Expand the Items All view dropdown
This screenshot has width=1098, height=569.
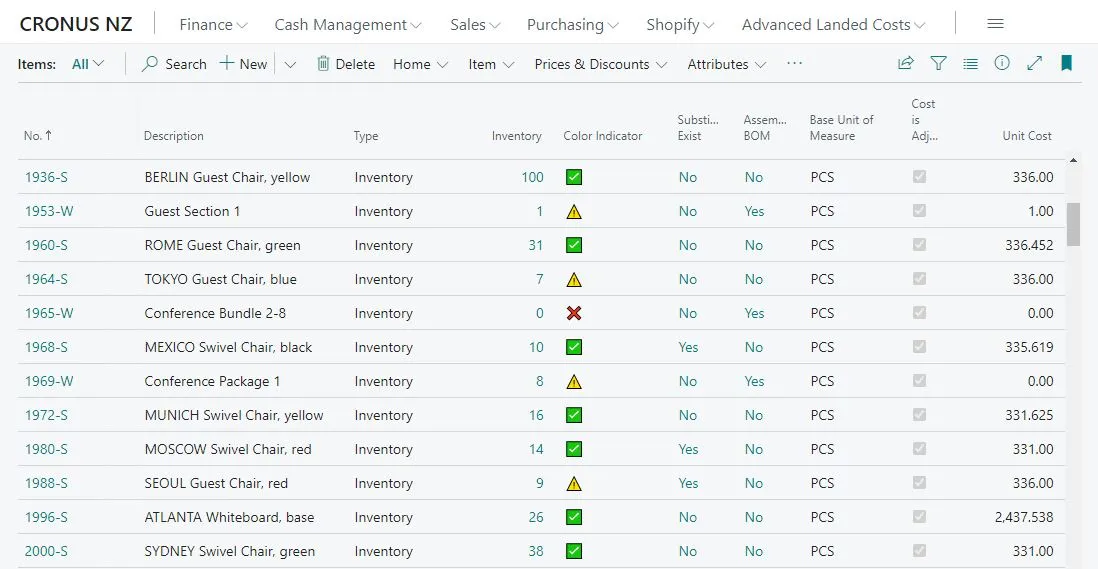click(88, 64)
